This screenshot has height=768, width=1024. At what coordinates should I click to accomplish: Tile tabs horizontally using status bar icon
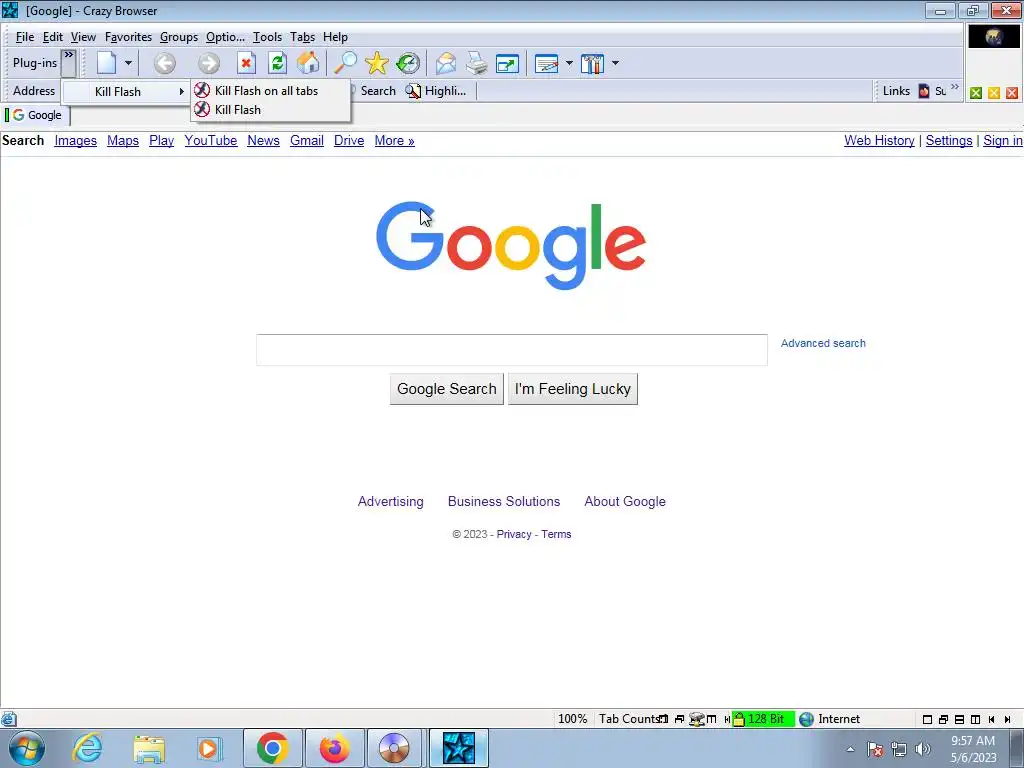pos(959,720)
